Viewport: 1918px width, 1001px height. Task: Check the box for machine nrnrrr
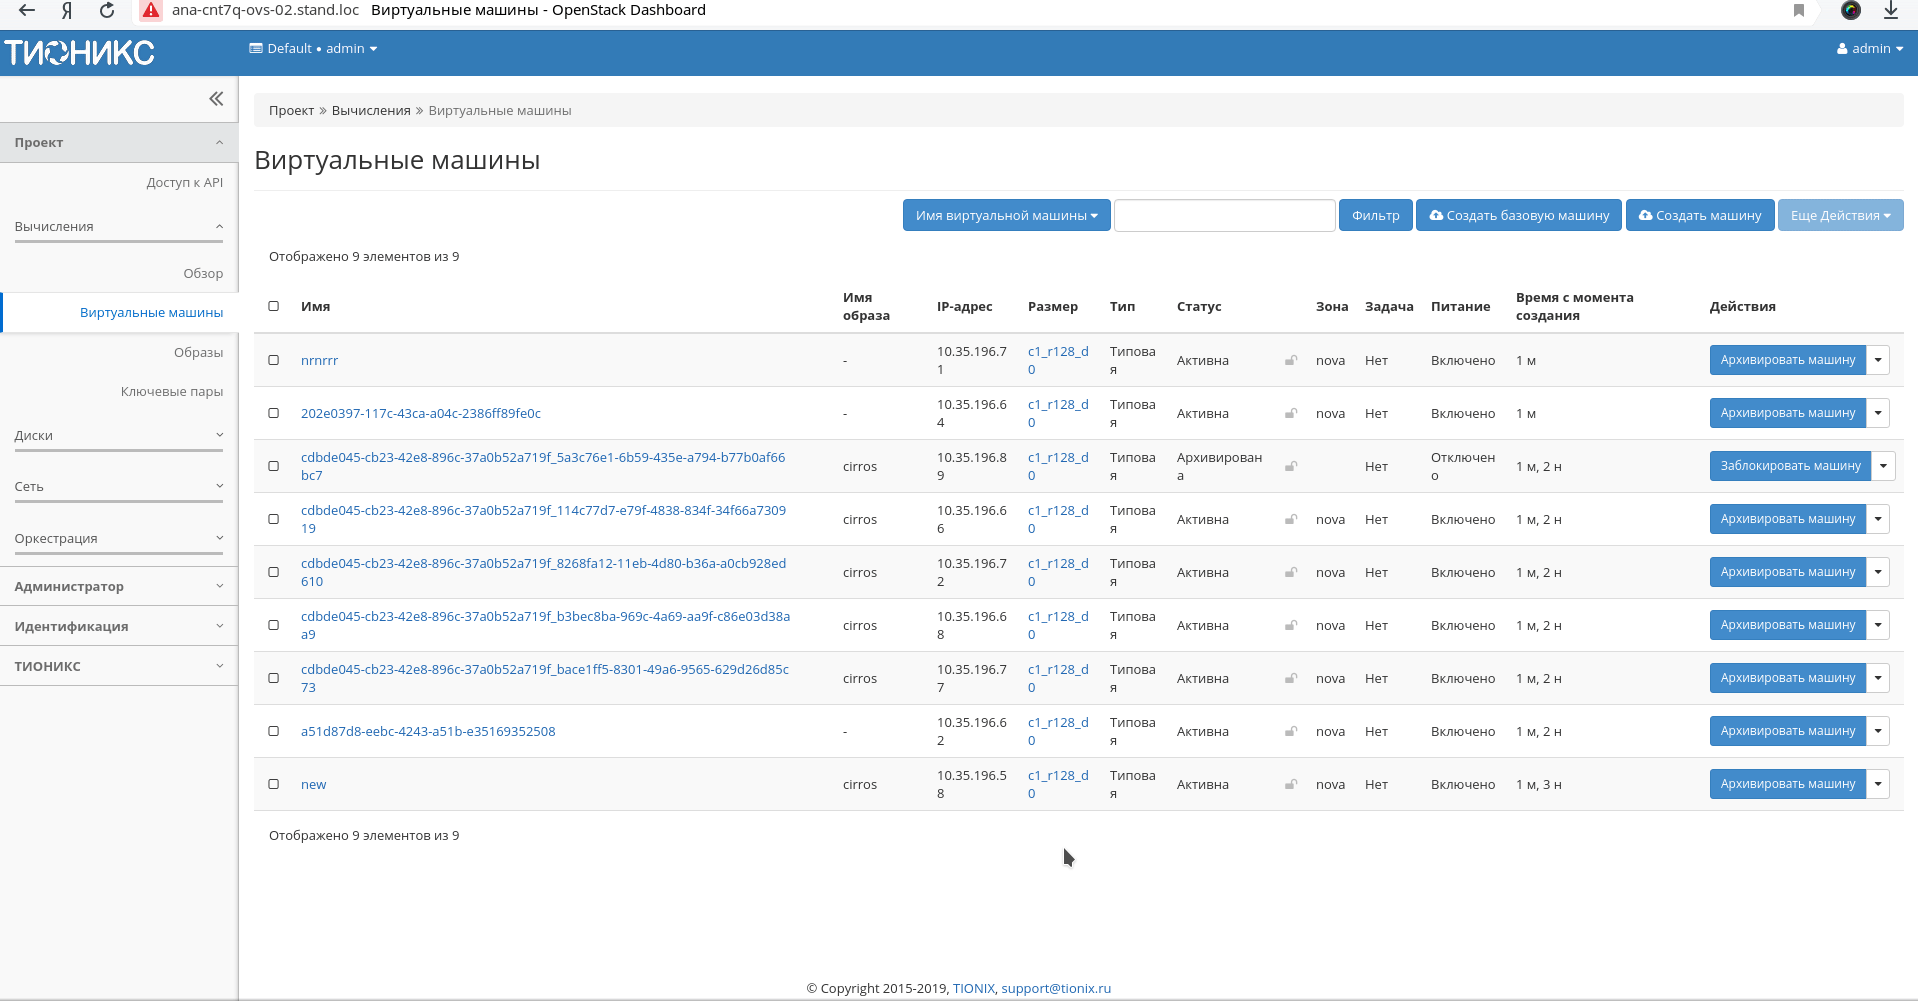[x=274, y=360]
